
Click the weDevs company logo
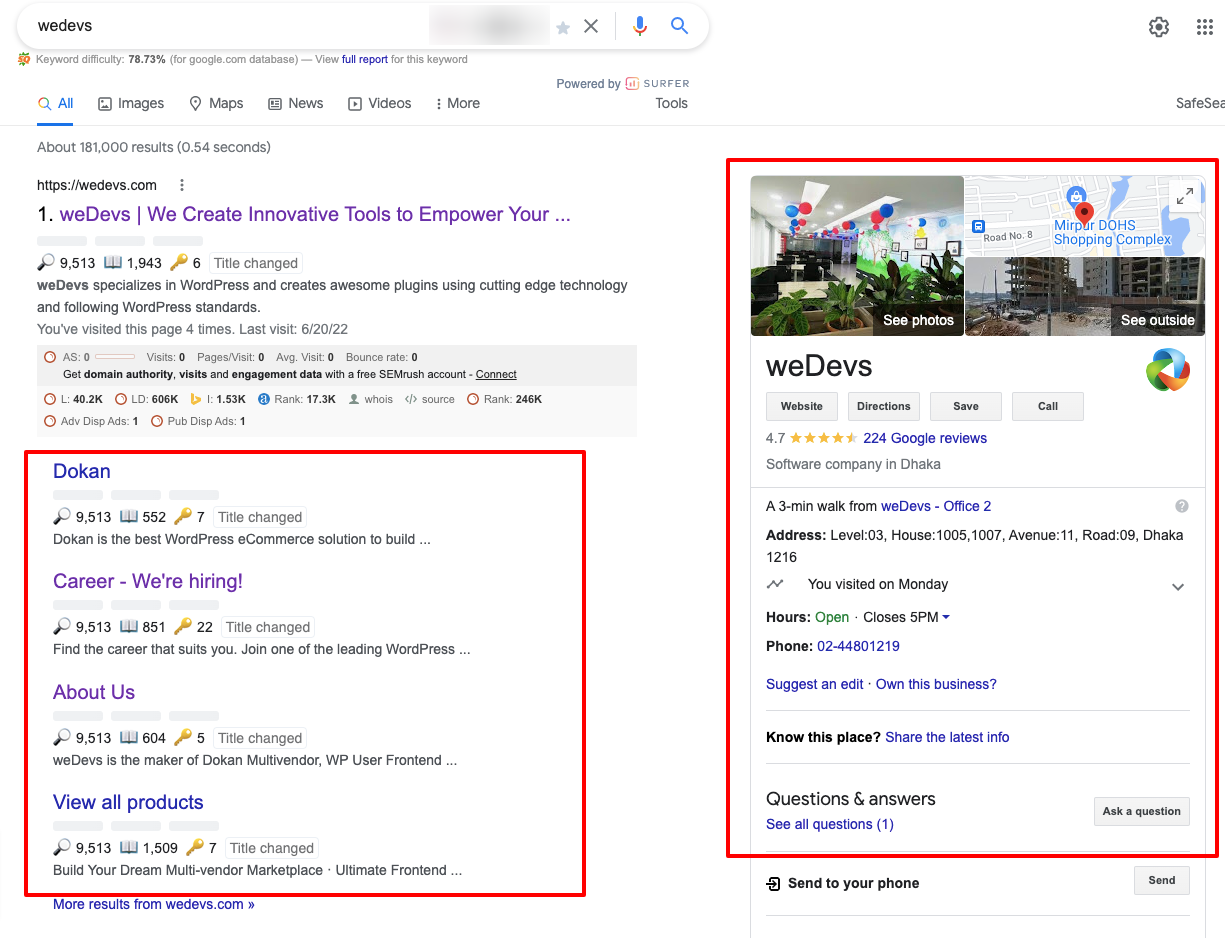pos(1168,370)
